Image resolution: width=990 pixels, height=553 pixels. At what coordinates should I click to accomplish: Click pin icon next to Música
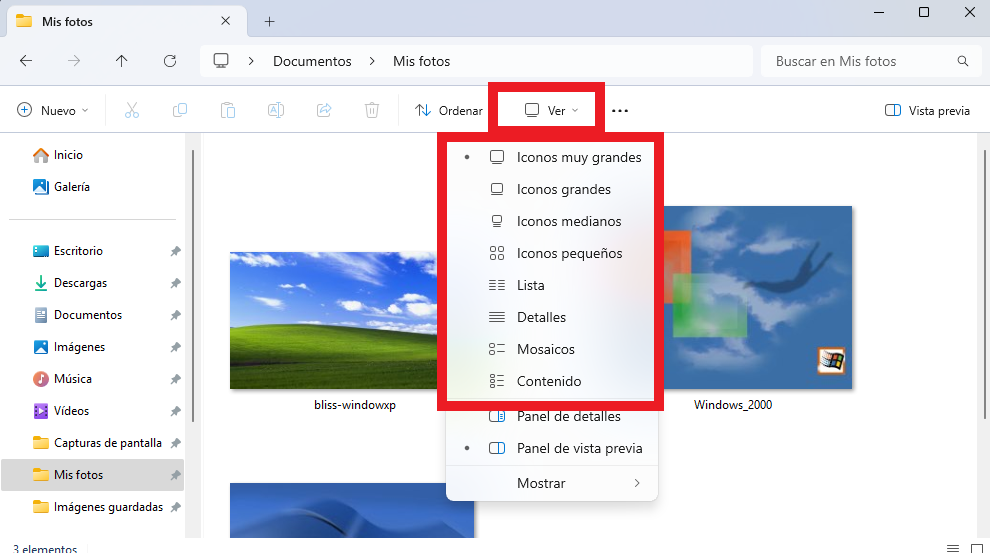point(176,379)
